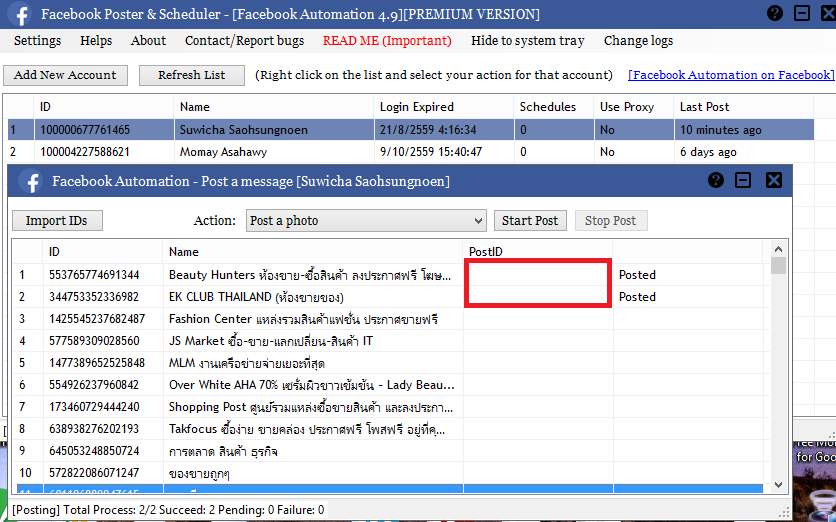Viewport: 836px width, 522px height.
Task: Click Start Post button
Action: click(x=530, y=221)
